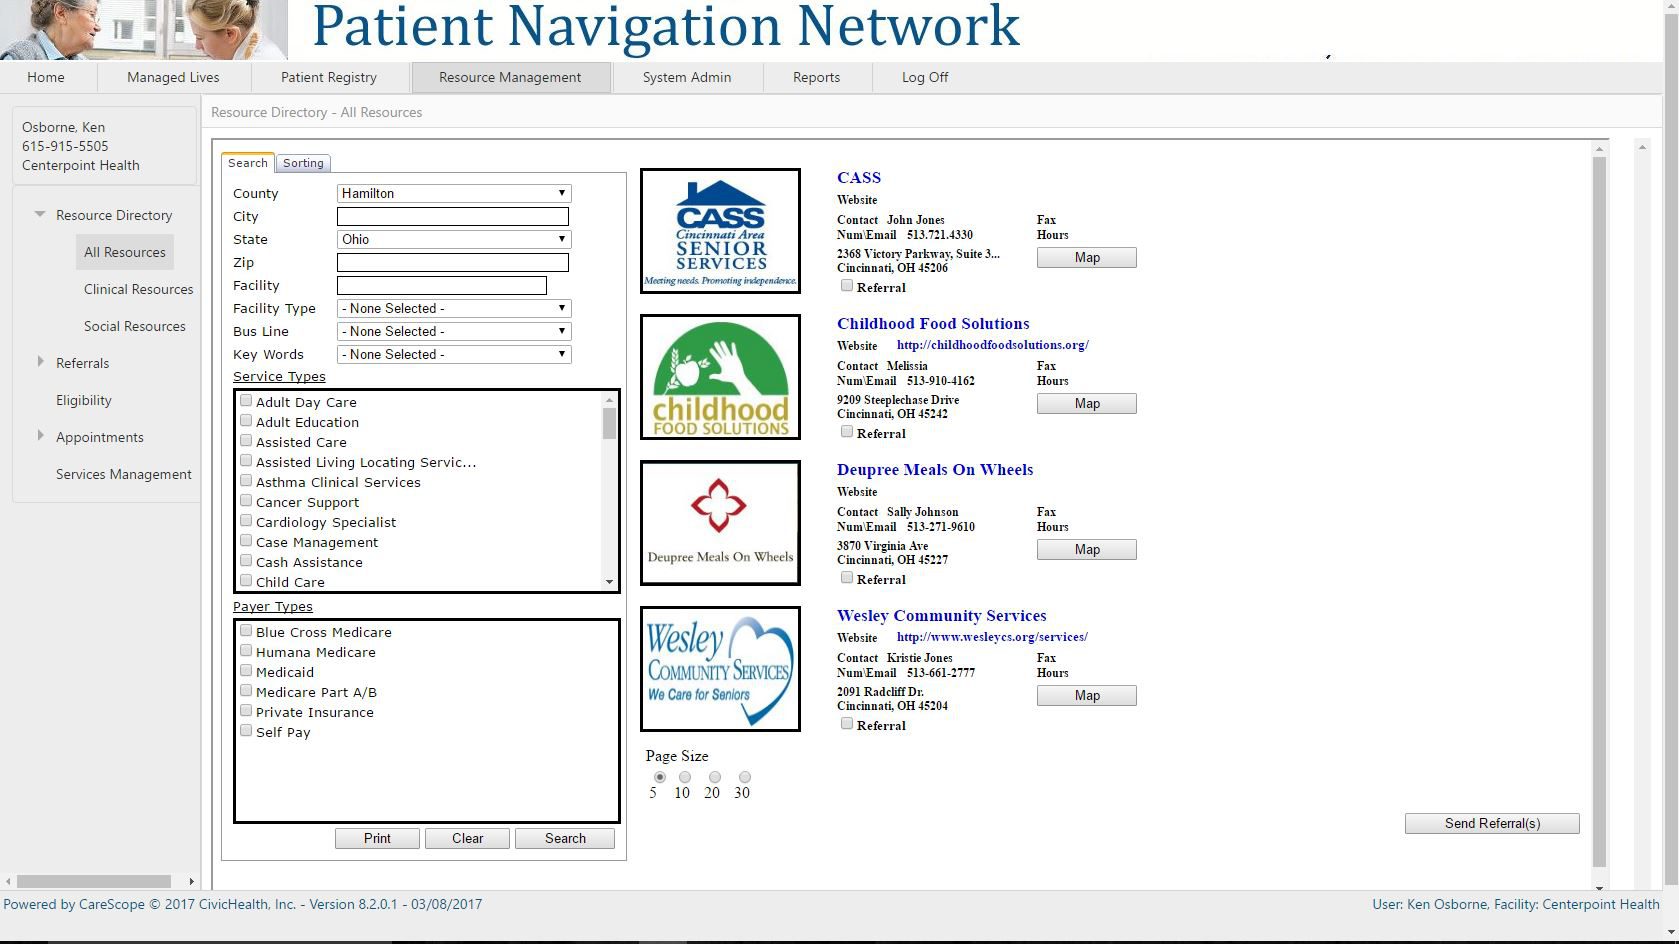Select page size 20 radio button

(715, 777)
